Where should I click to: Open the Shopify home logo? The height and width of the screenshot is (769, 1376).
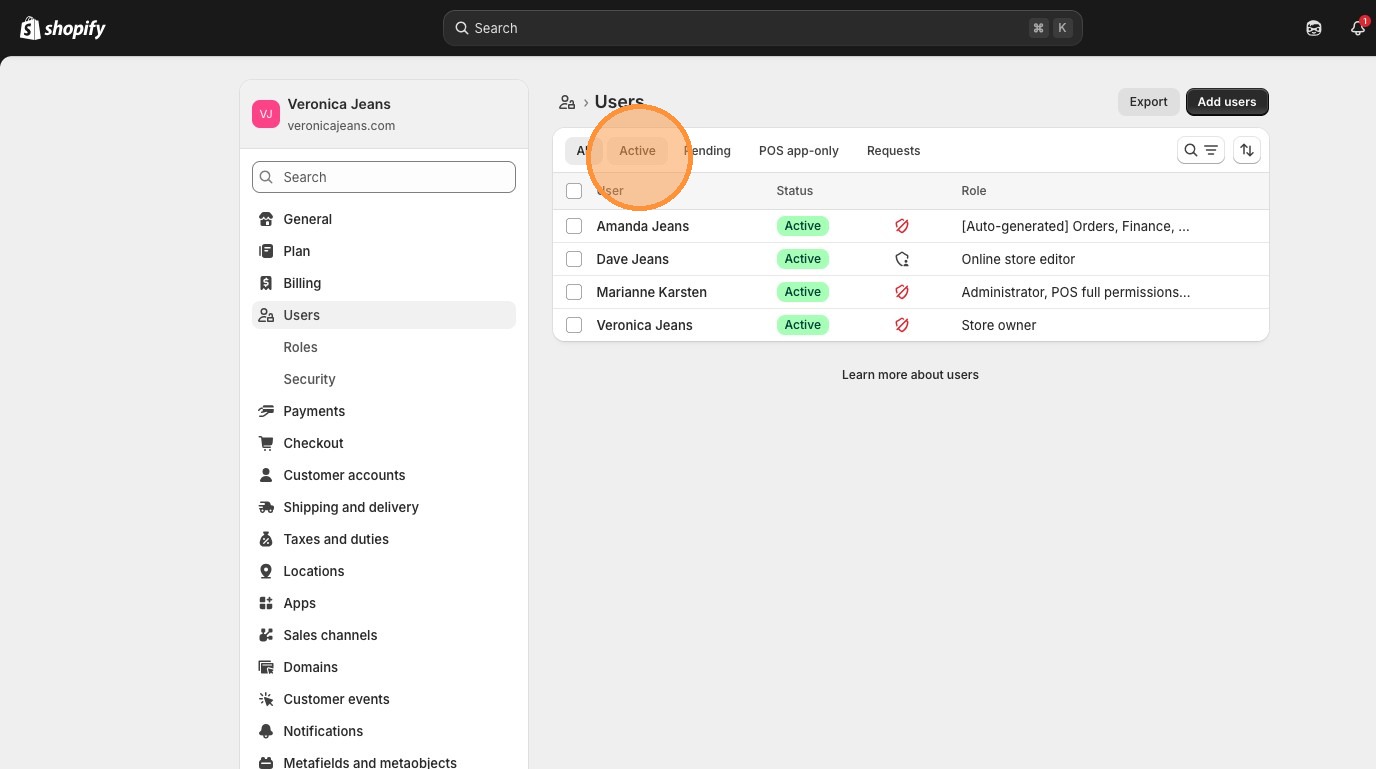[63, 28]
